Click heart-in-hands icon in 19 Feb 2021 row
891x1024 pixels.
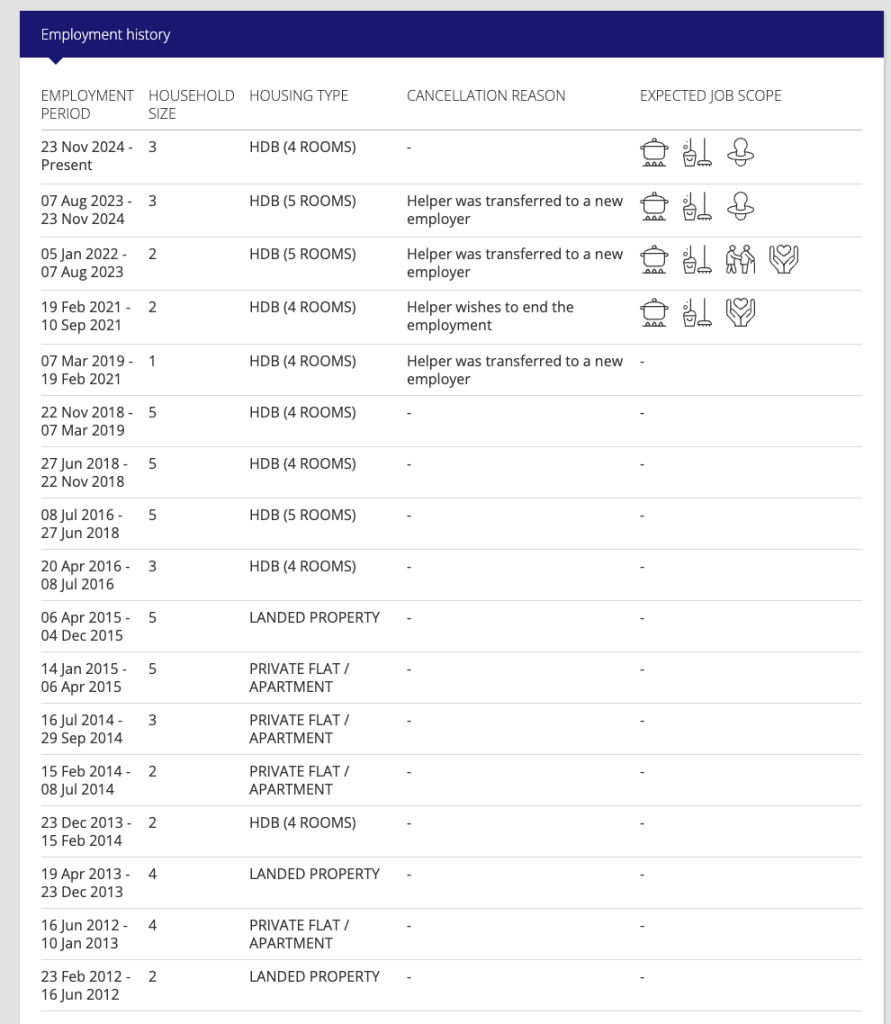740,313
